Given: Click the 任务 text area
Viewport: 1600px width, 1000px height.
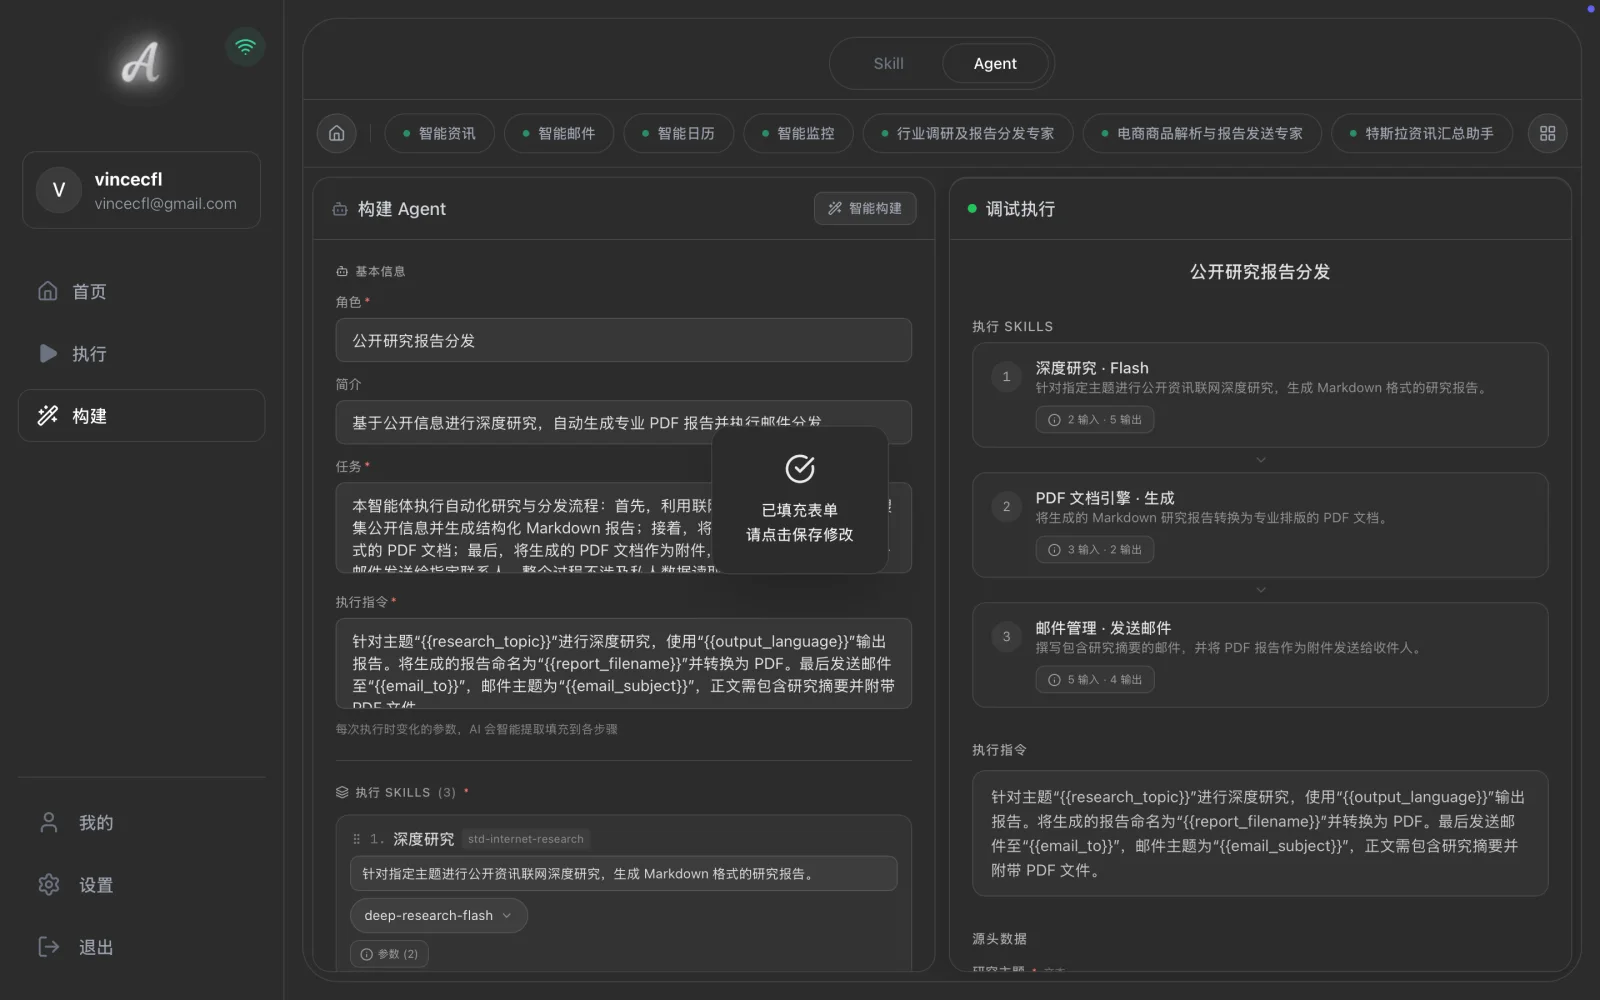Looking at the screenshot, I should point(623,528).
